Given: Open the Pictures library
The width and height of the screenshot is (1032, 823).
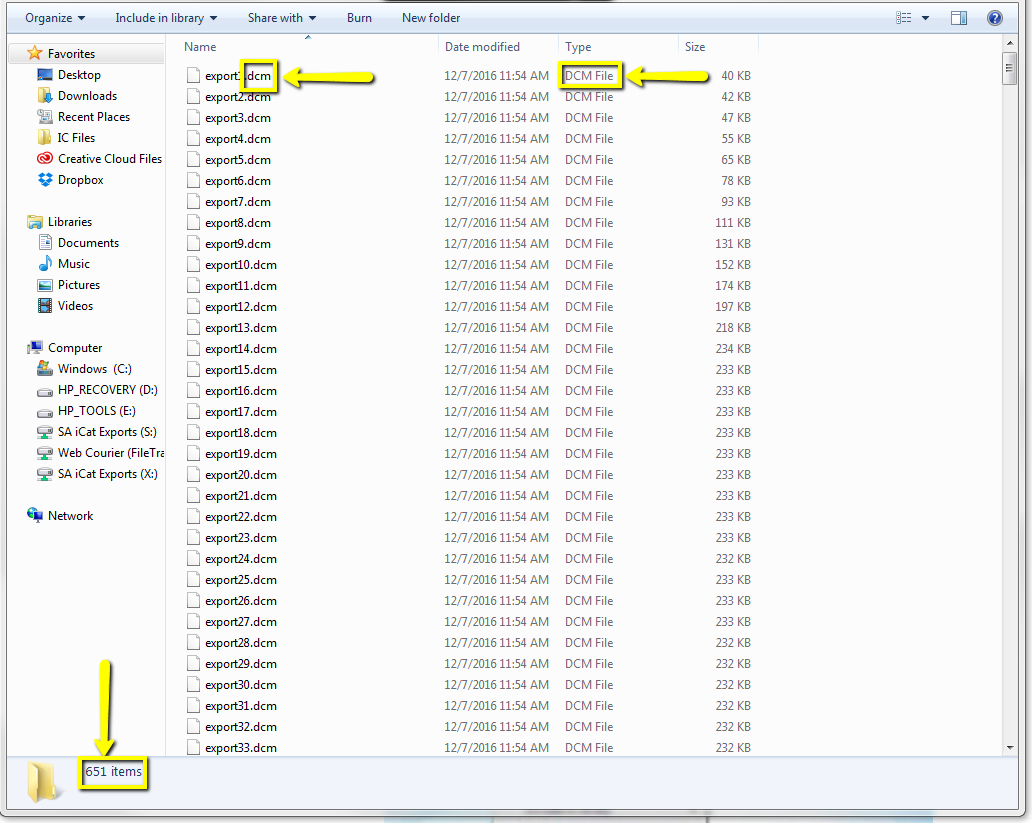Looking at the screenshot, I should pyautogui.click(x=68, y=285).
